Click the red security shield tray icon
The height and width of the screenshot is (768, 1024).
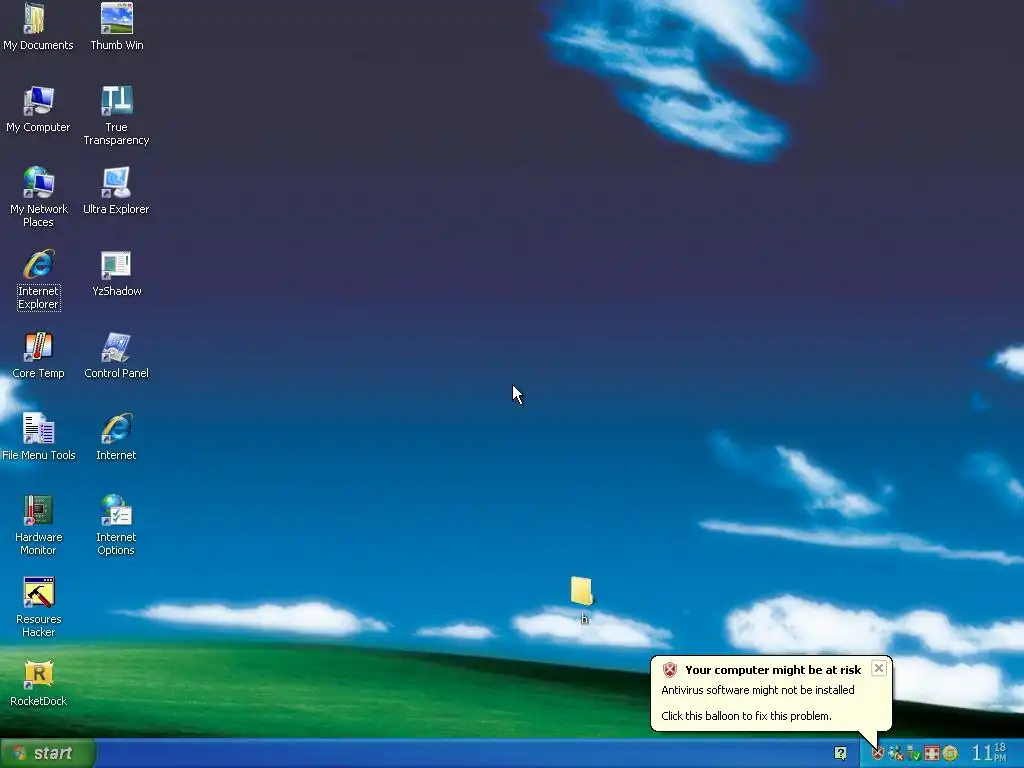[878, 754]
